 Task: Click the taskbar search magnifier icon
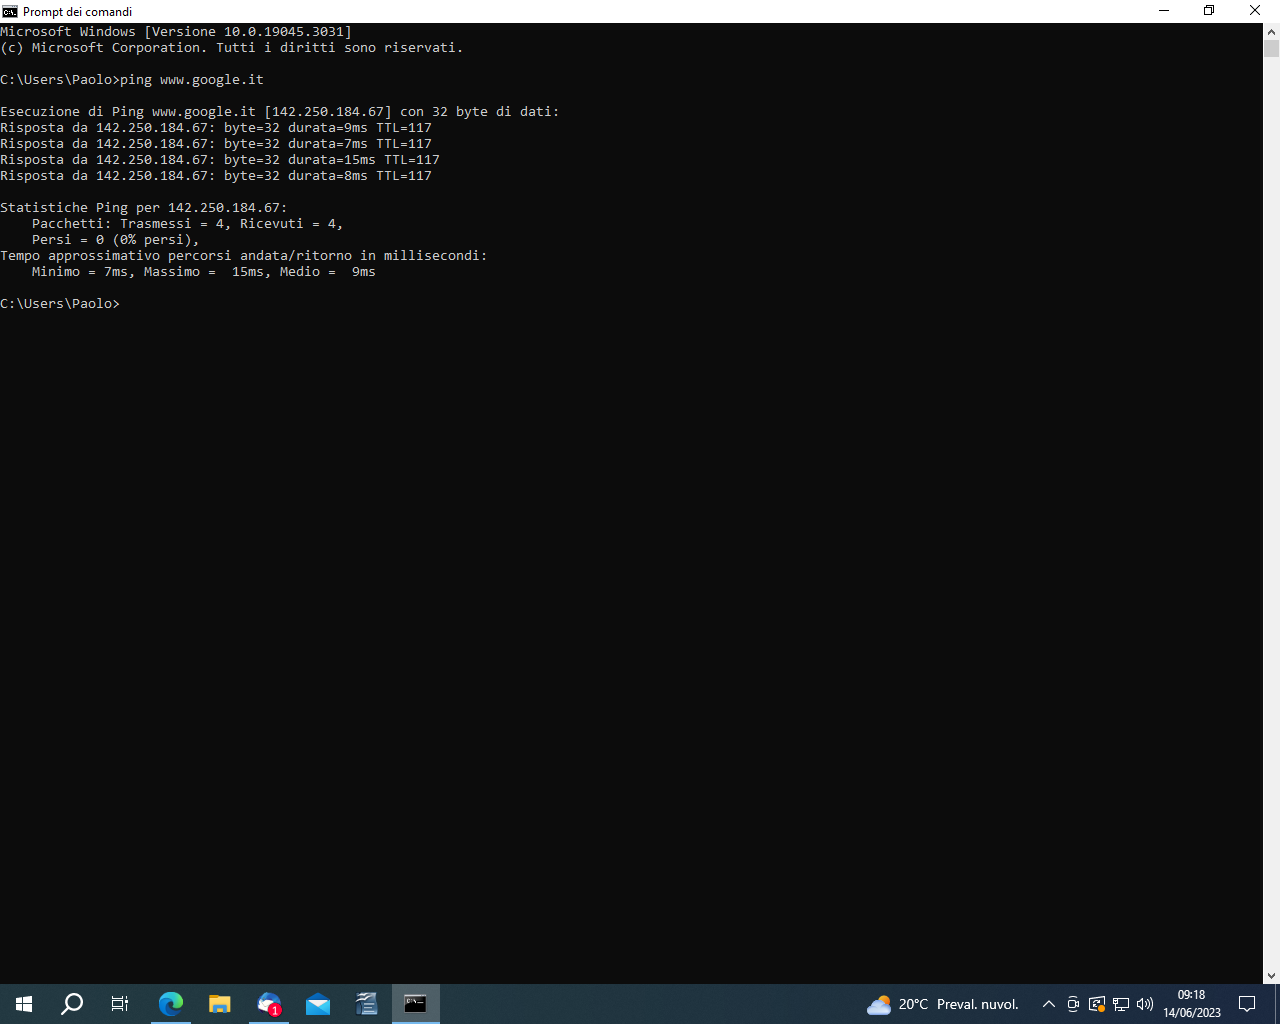72,1004
